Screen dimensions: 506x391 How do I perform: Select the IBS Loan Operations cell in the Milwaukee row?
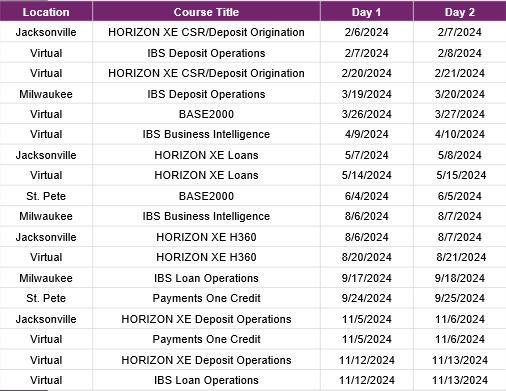206,278
